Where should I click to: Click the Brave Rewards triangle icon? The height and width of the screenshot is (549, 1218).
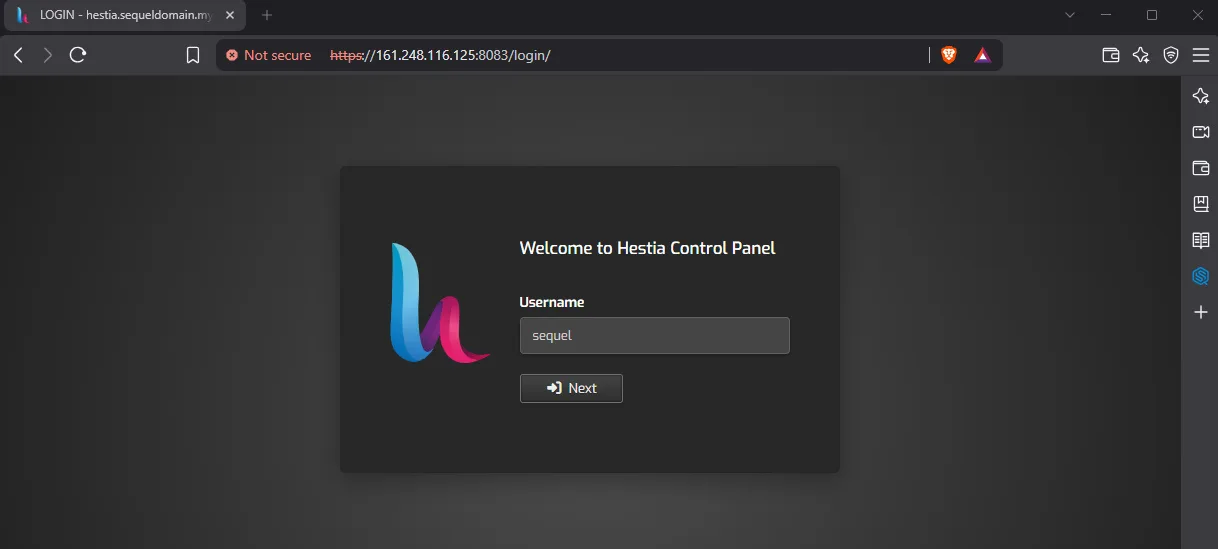(982, 55)
